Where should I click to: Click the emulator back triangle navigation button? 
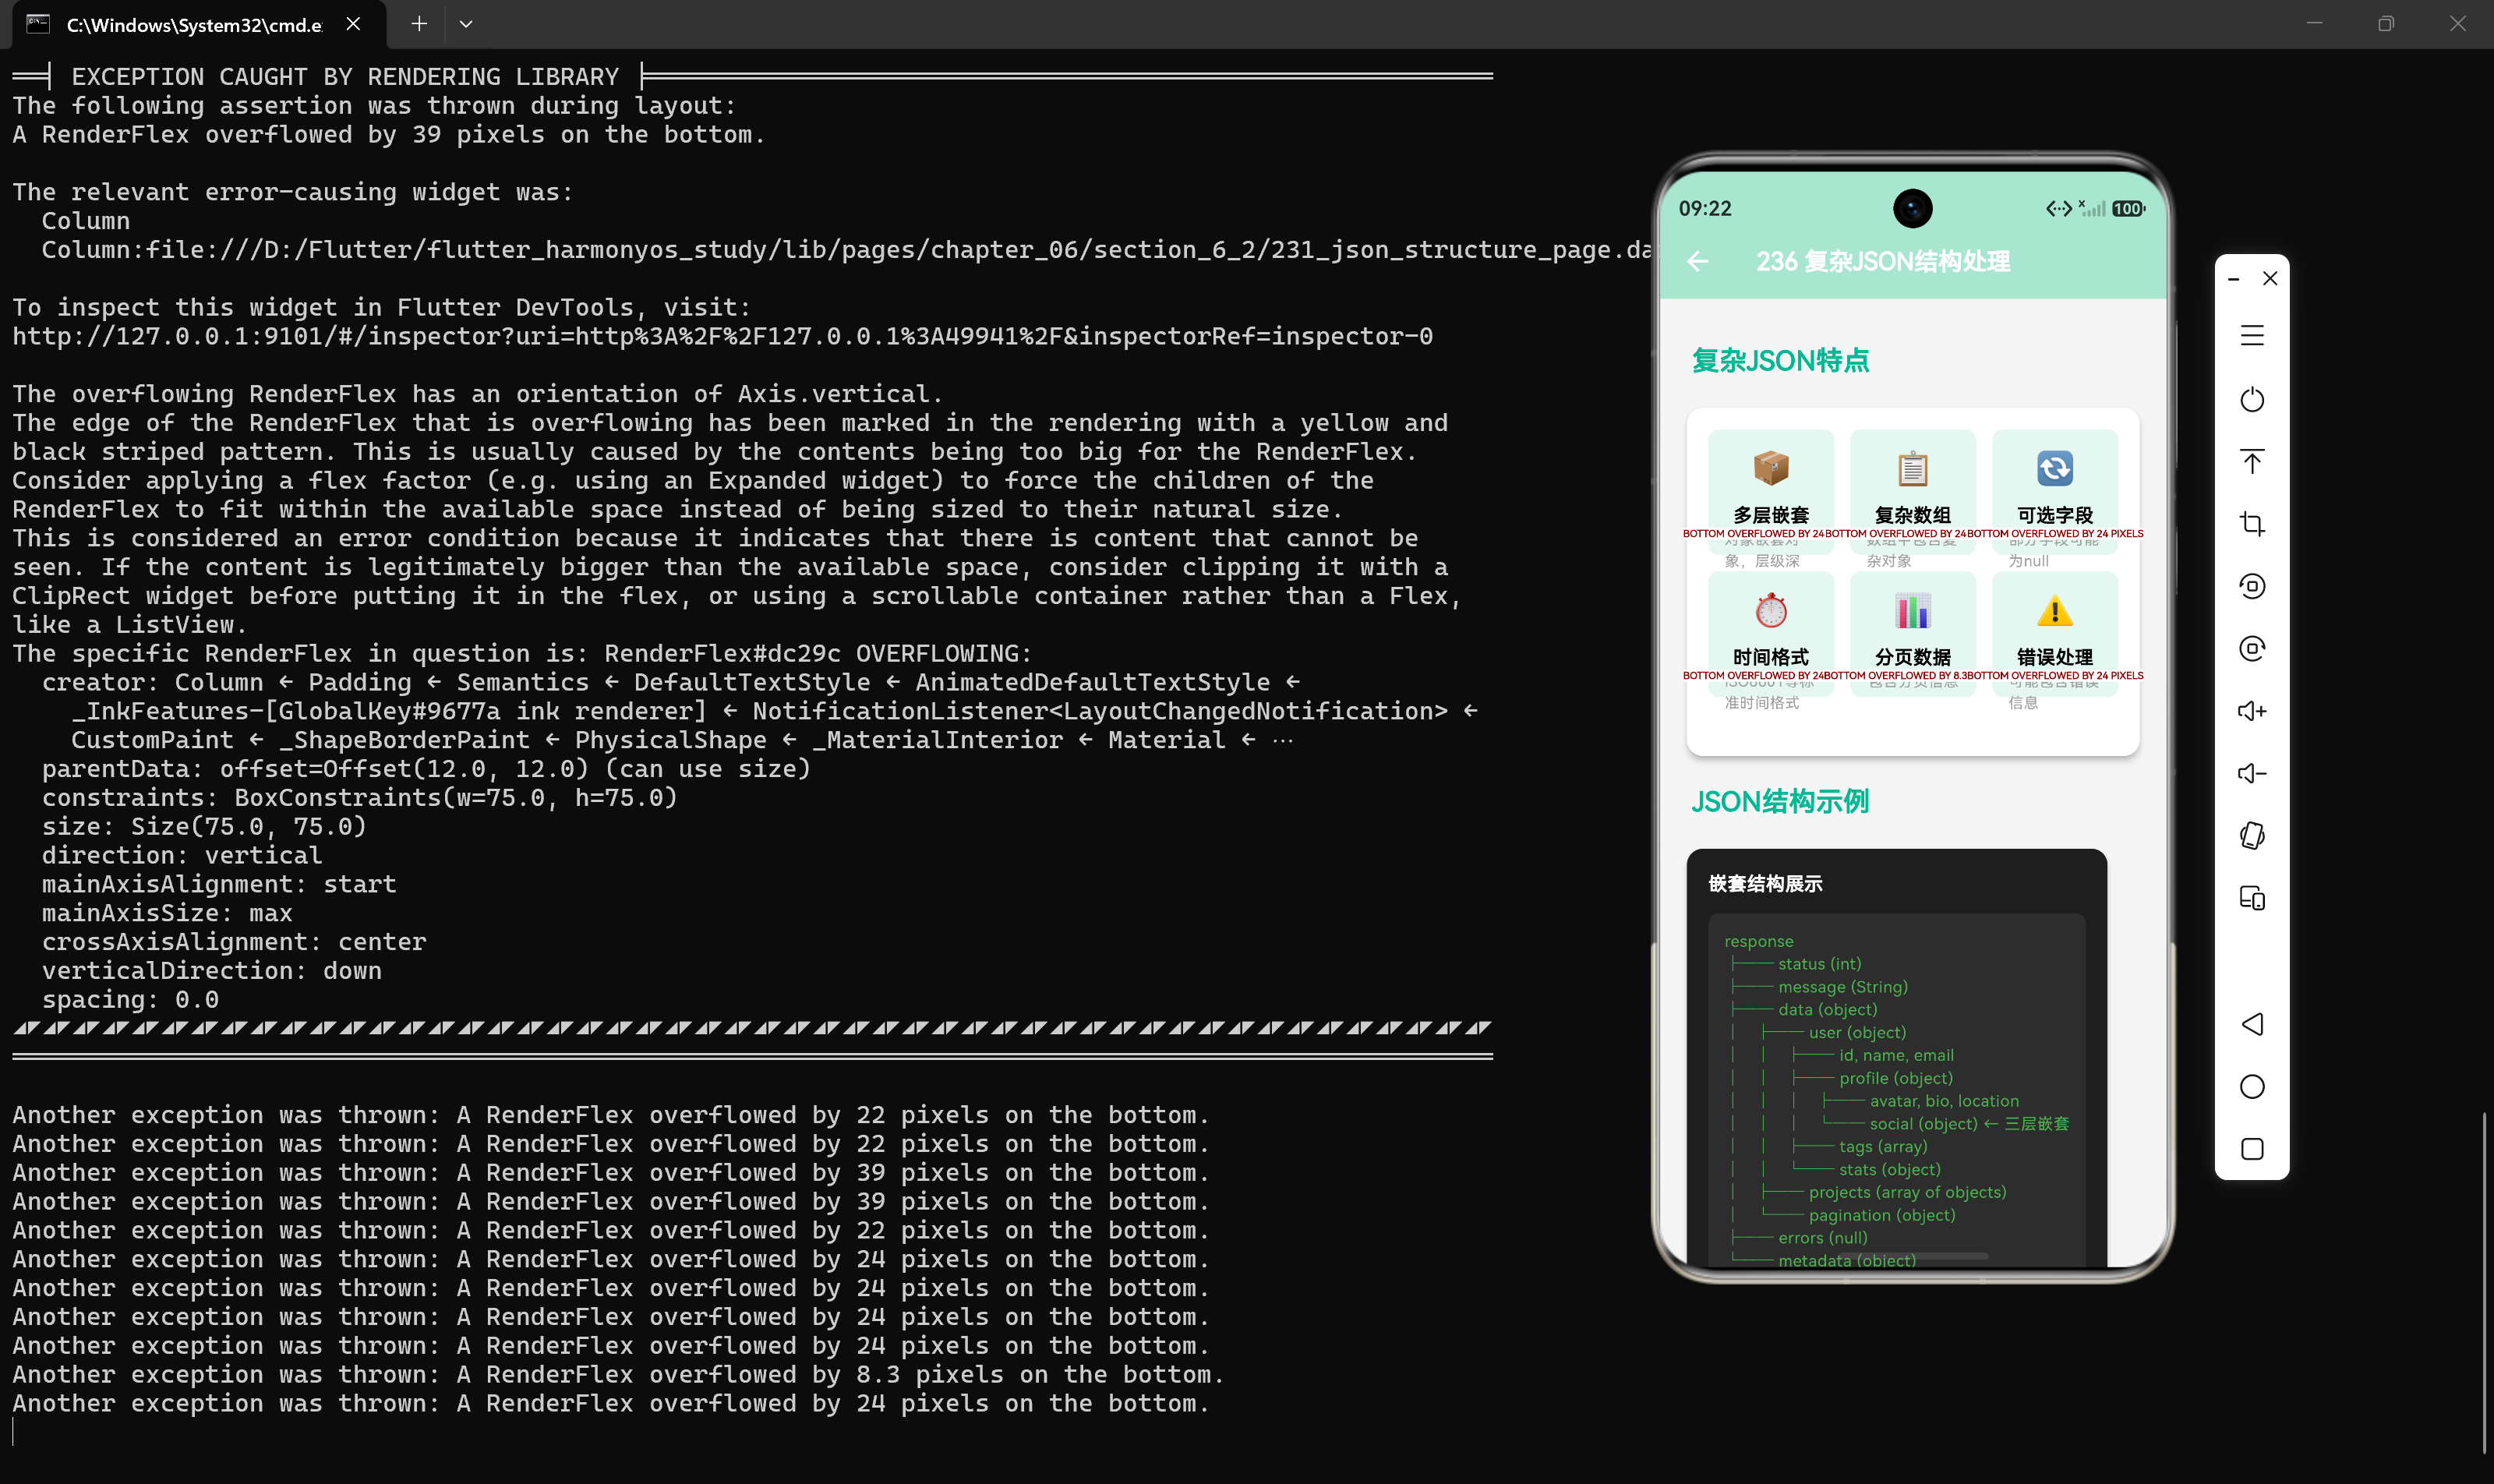(x=2252, y=1024)
